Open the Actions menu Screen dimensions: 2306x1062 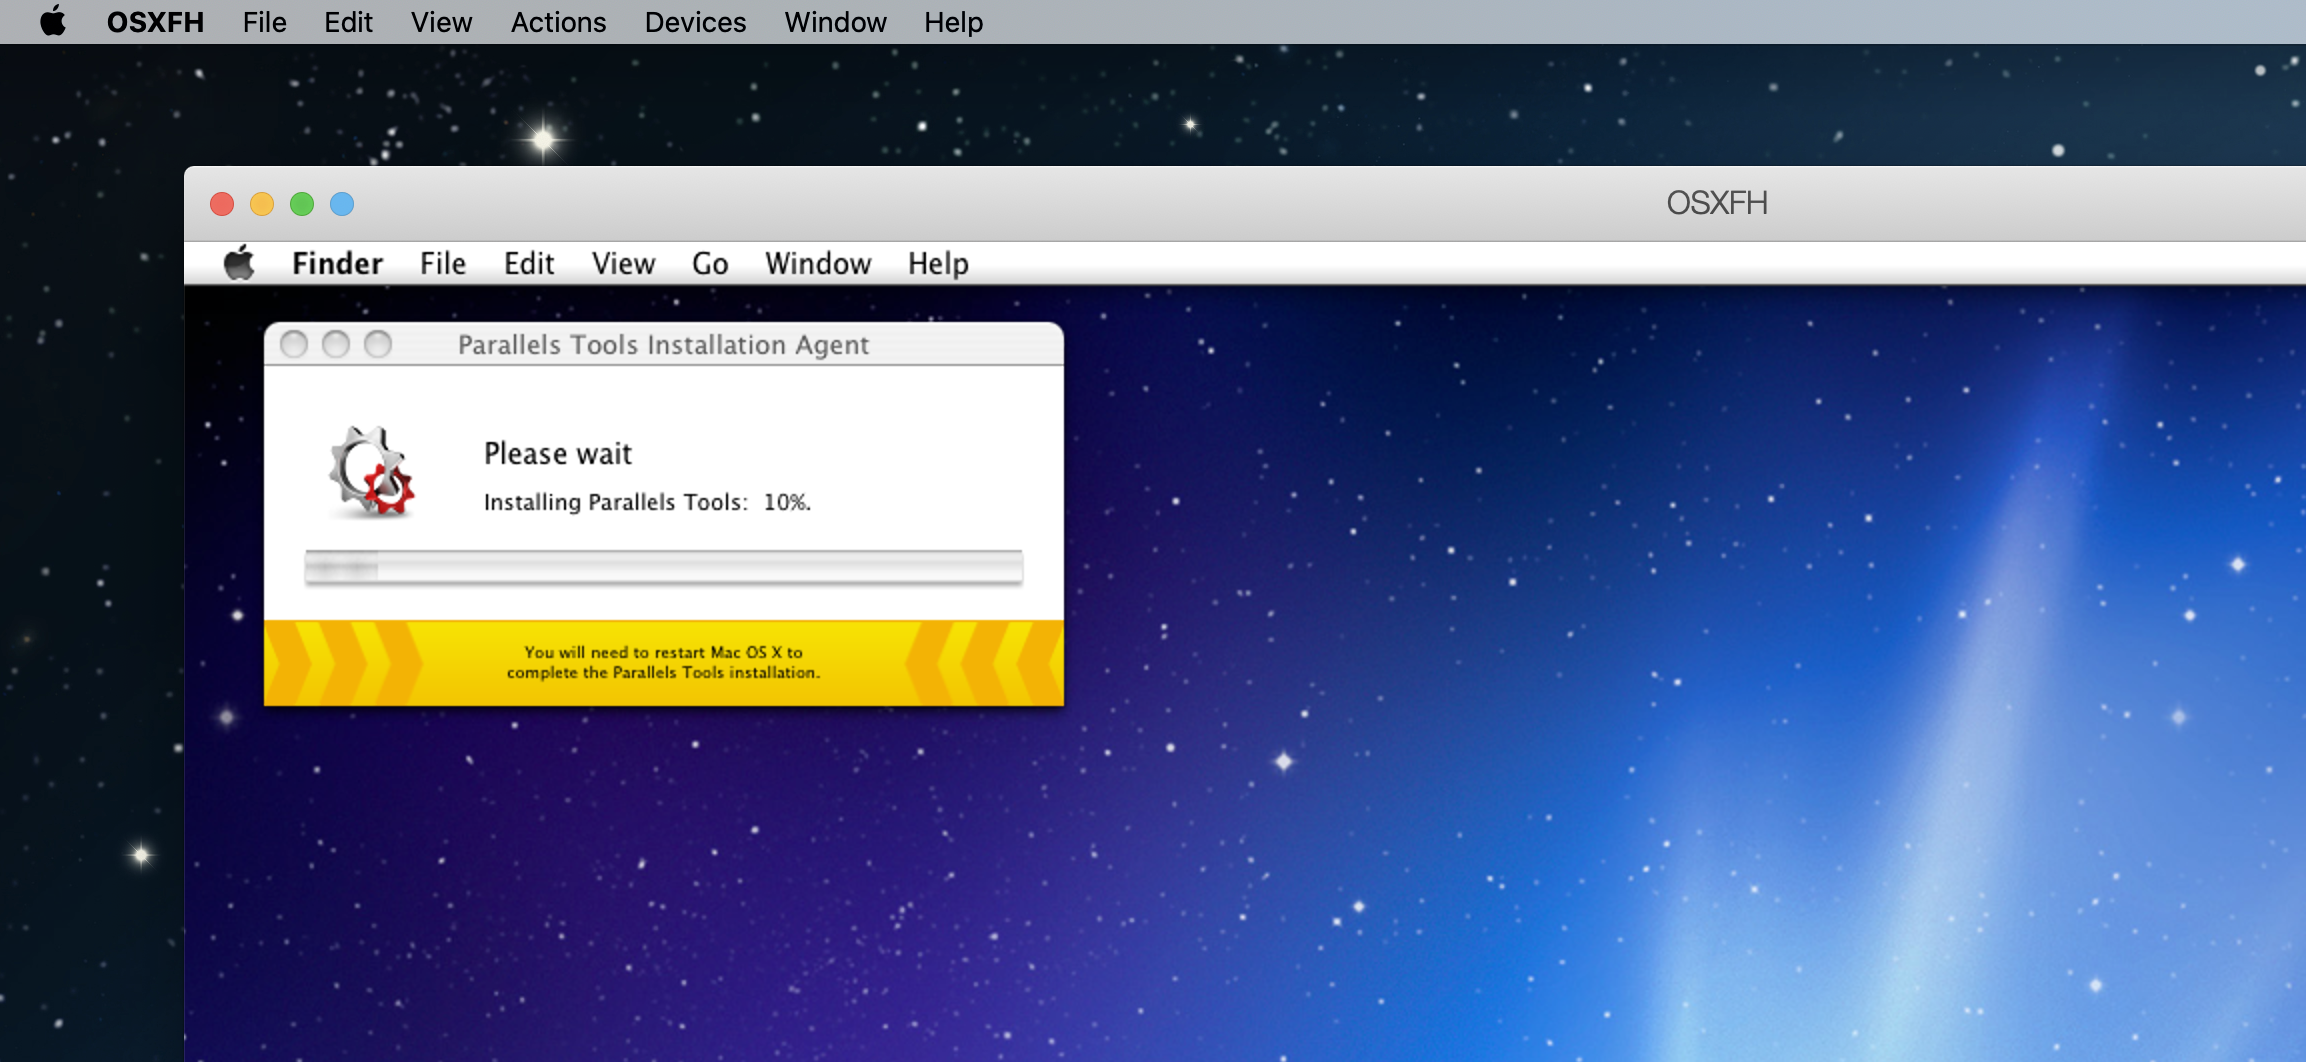pyautogui.click(x=558, y=22)
